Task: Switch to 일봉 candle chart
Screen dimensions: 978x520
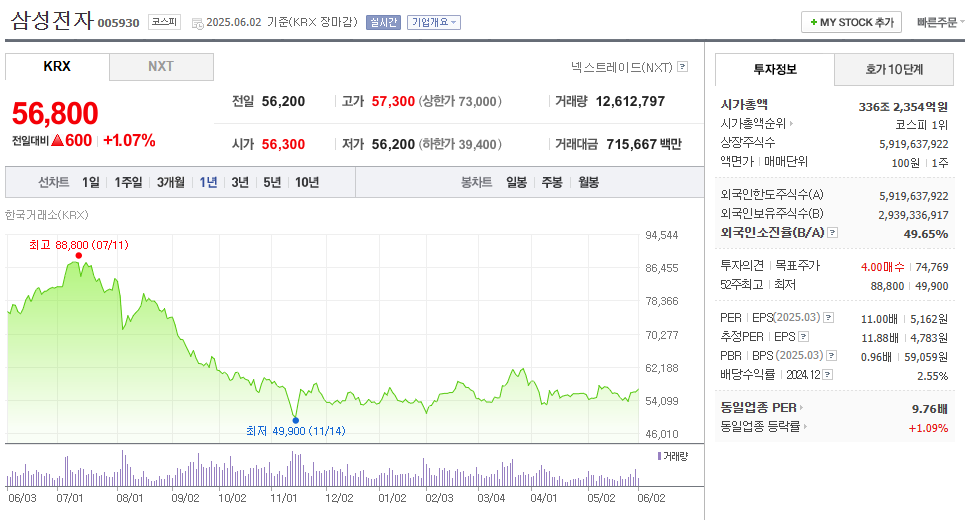Action: (x=516, y=182)
